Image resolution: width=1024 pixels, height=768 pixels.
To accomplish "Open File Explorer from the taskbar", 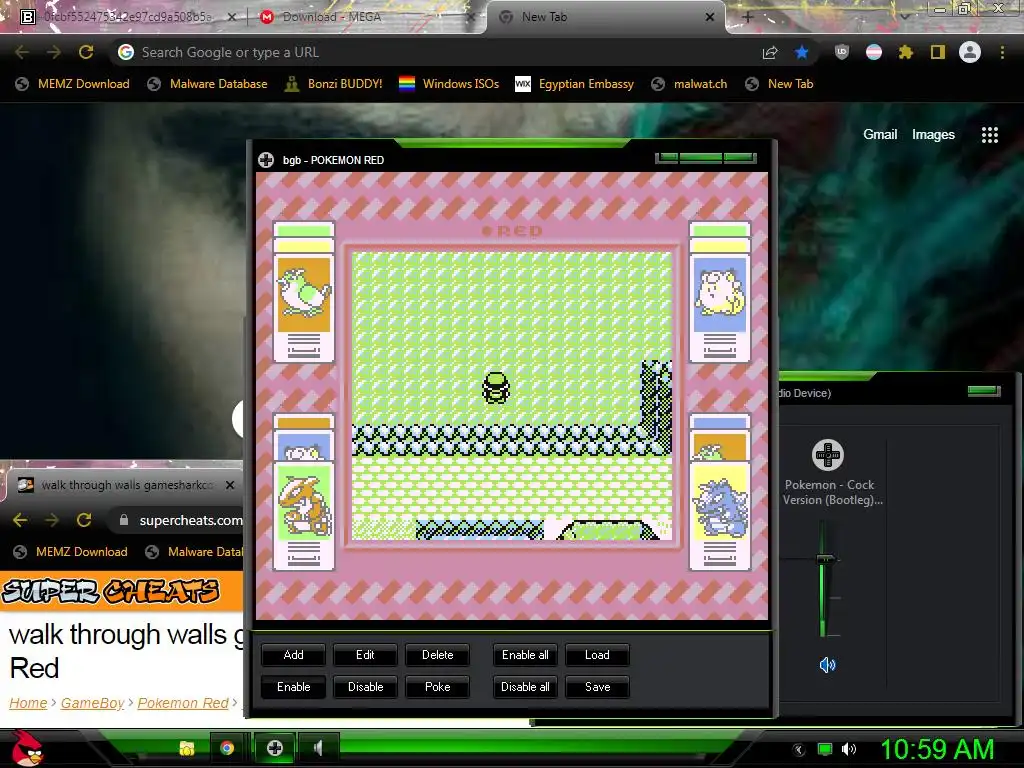I will (187, 748).
